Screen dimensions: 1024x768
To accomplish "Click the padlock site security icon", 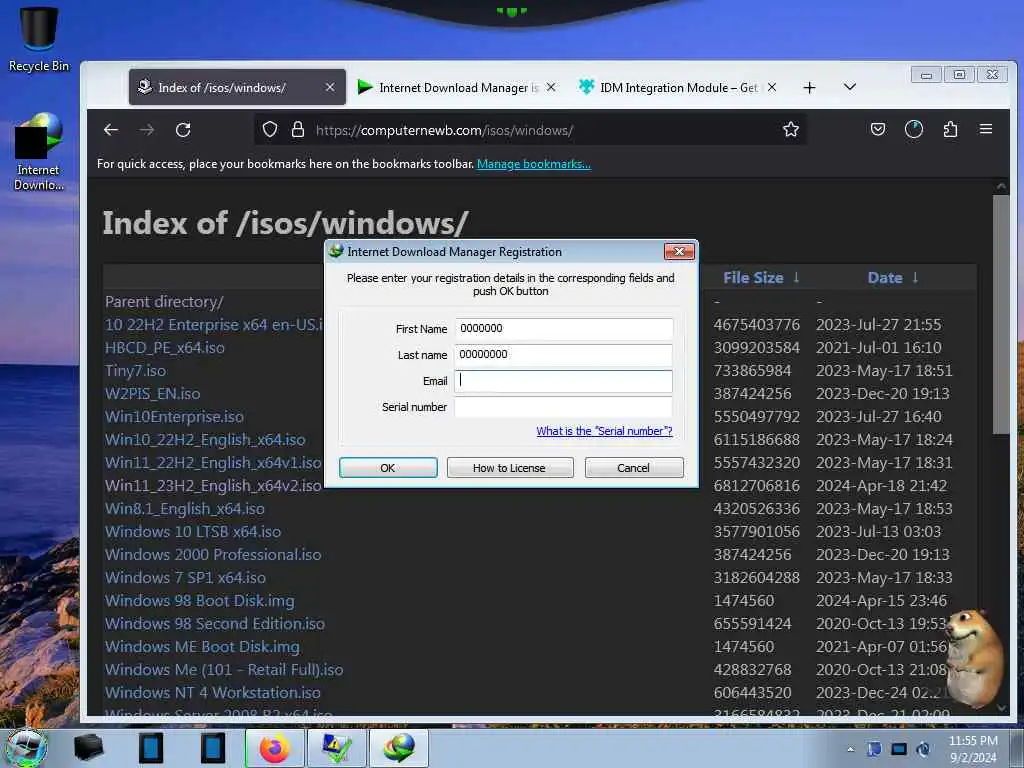I will pos(298,129).
